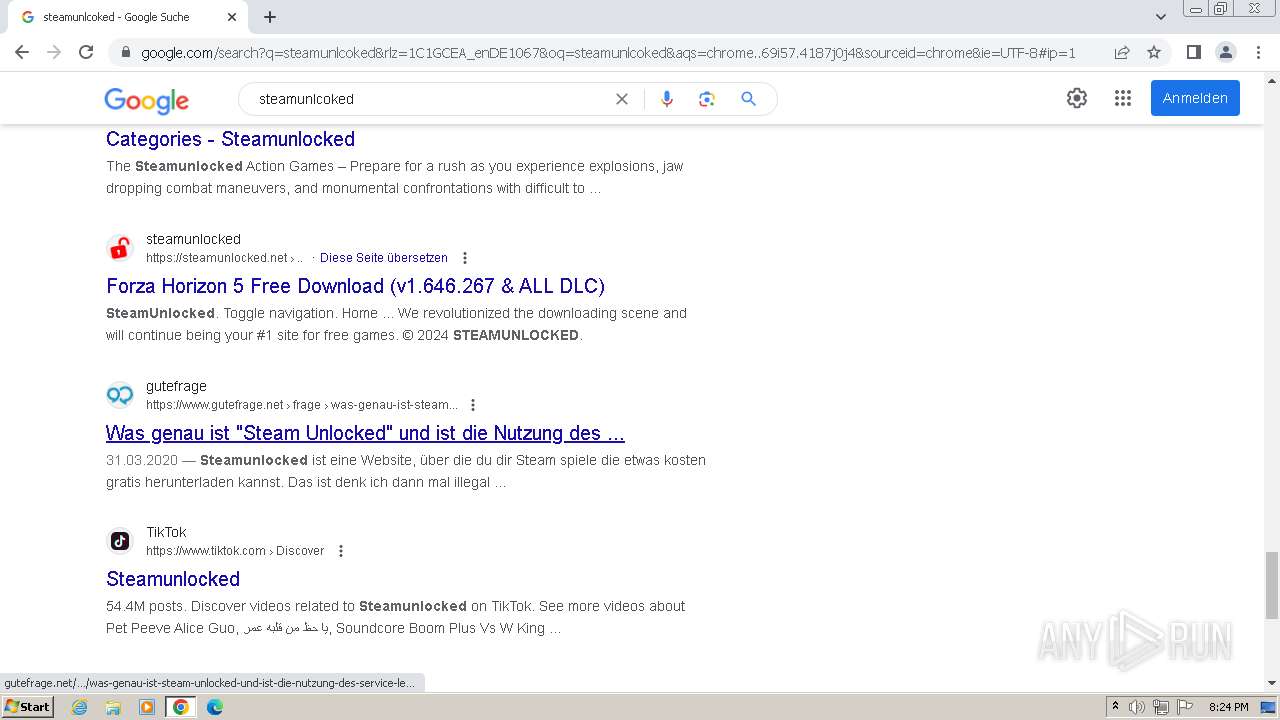Launch Microsoft Edge from the taskbar
The image size is (1280, 720).
click(x=215, y=707)
